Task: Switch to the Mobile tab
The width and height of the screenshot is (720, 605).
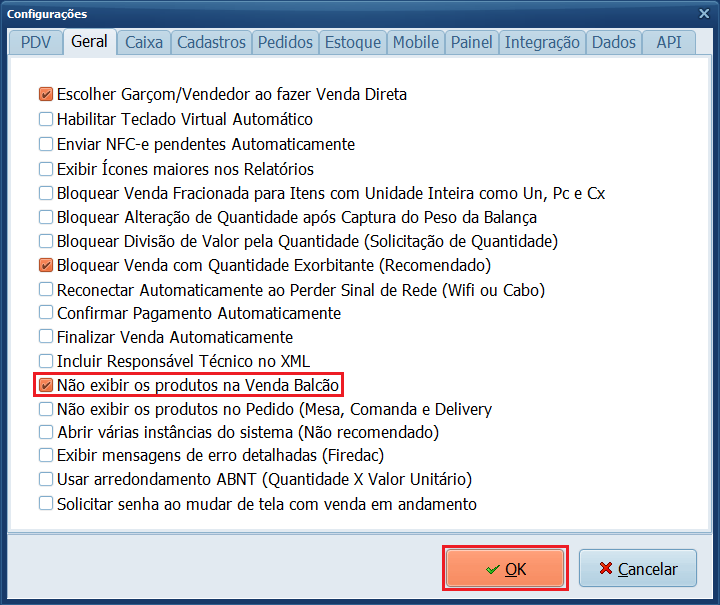Action: (415, 42)
